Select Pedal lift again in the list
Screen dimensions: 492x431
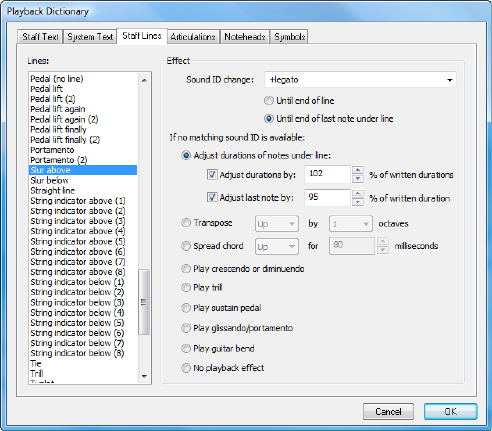83,109
